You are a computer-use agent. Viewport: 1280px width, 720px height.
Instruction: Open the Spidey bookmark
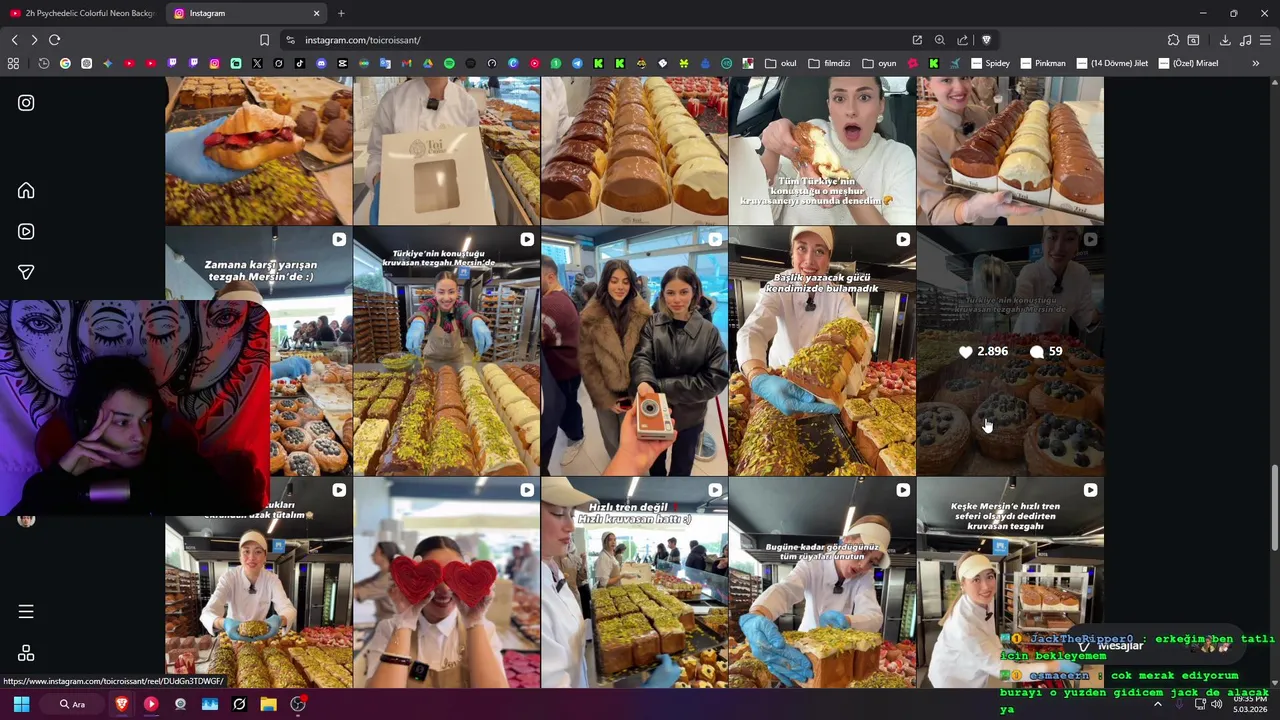tap(990, 63)
